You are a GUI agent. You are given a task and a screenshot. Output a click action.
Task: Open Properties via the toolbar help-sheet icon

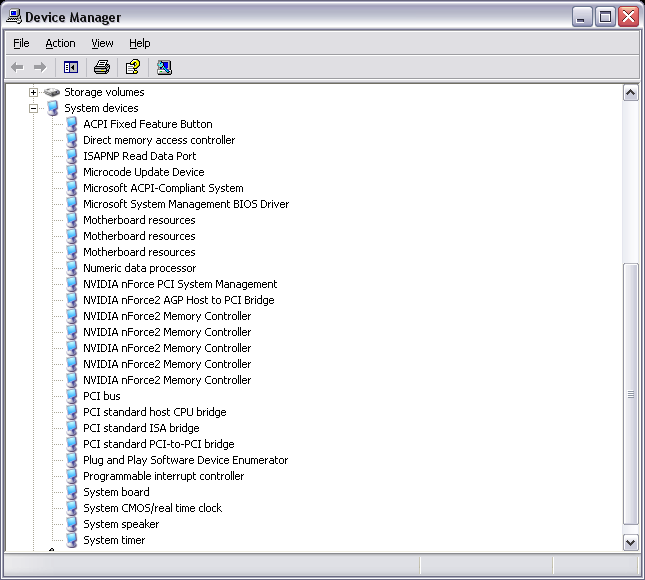pos(132,67)
